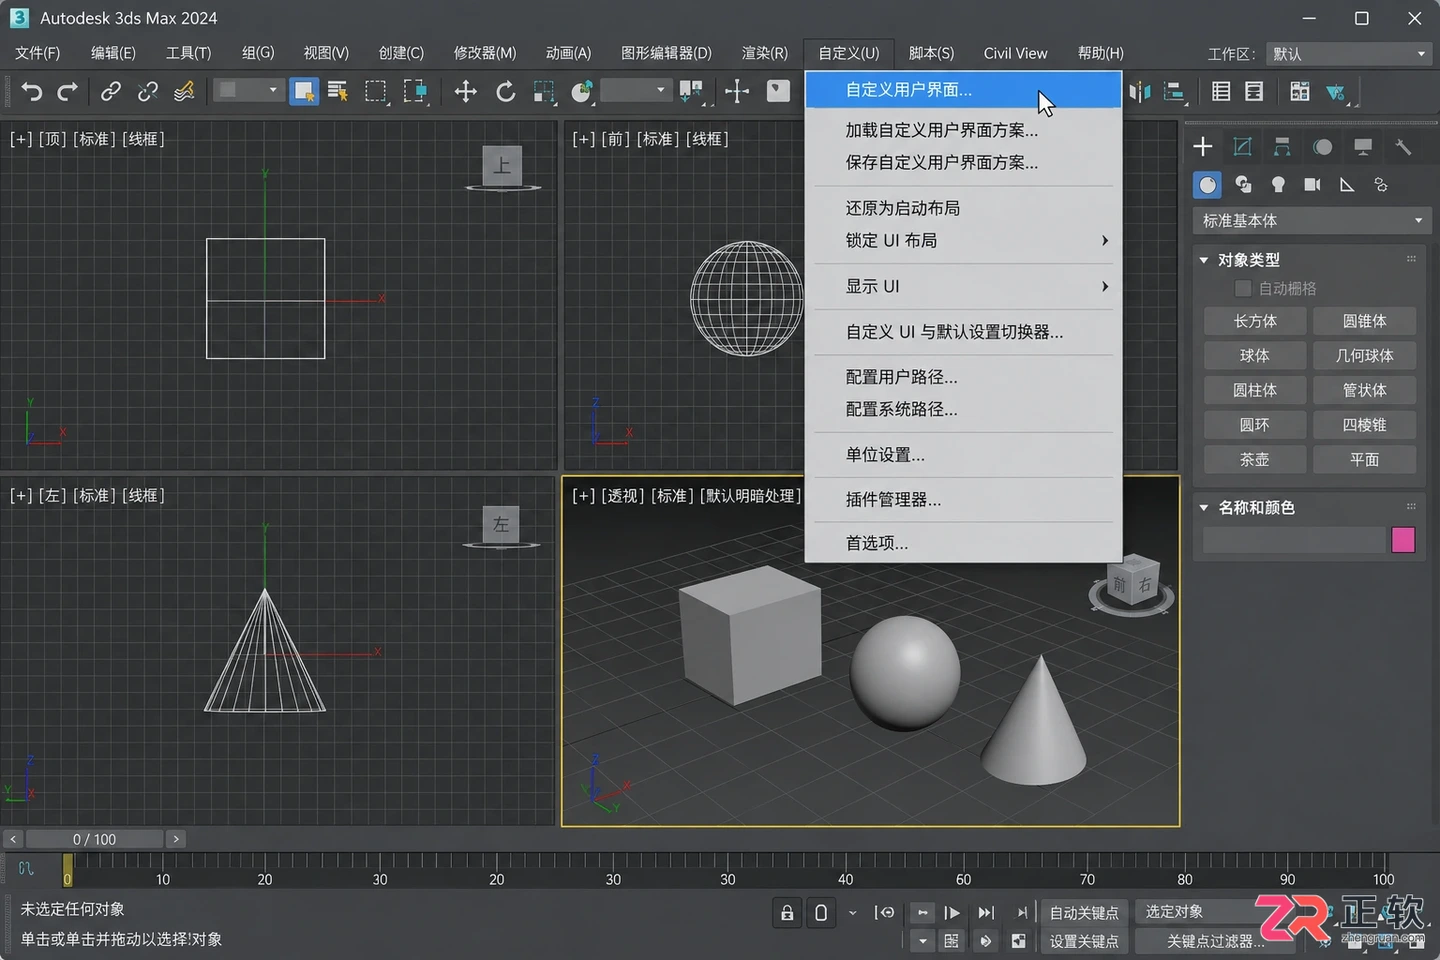This screenshot has height=960, width=1440.
Task: Switch to the Display command panel tab
Action: [x=1363, y=147]
